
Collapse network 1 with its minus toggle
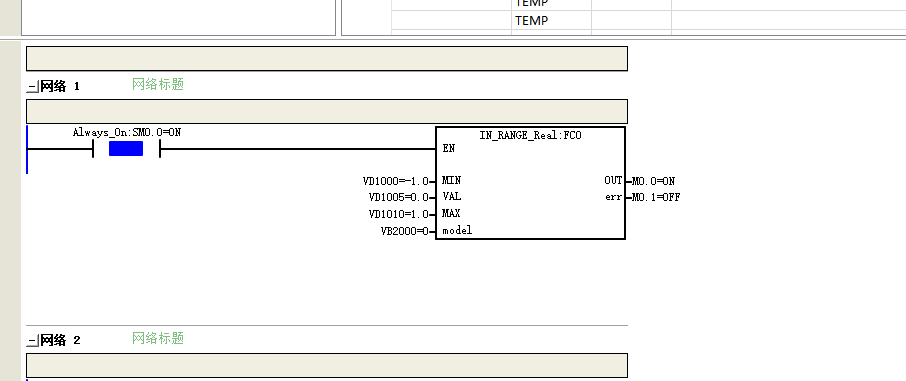click(x=32, y=87)
